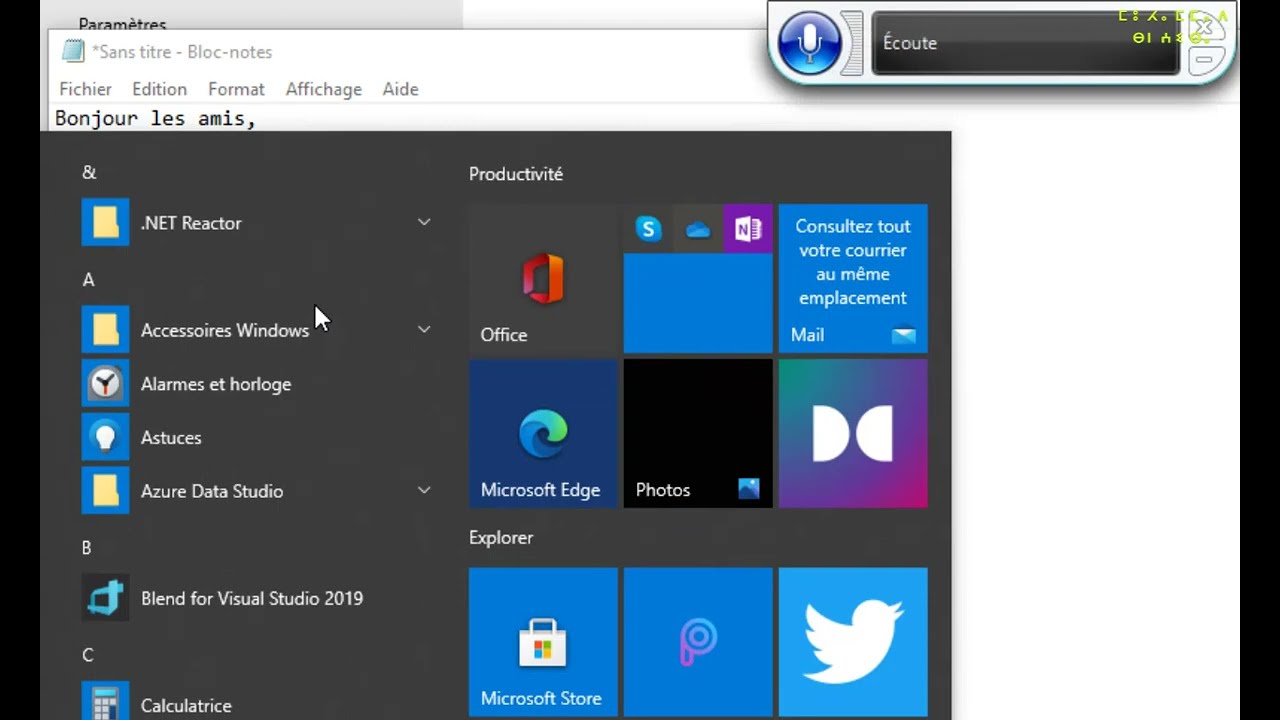Launch Microsoft Edge tile
Image resolution: width=1280 pixels, height=720 pixels.
[543, 433]
